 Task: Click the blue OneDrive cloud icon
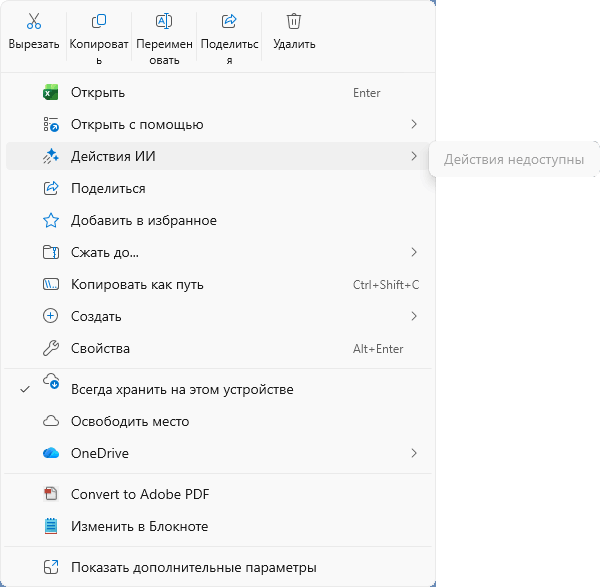(51, 453)
